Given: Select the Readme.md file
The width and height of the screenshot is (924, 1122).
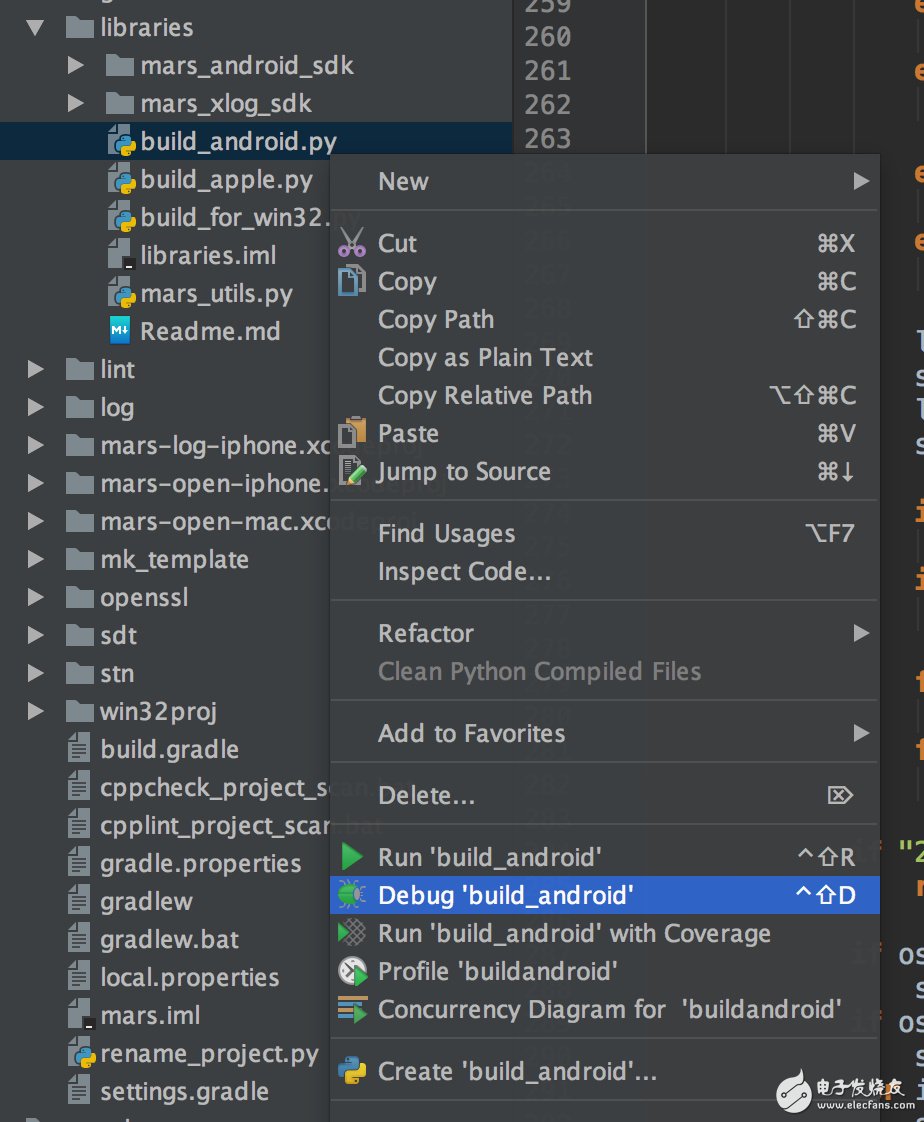Looking at the screenshot, I should tap(210, 331).
